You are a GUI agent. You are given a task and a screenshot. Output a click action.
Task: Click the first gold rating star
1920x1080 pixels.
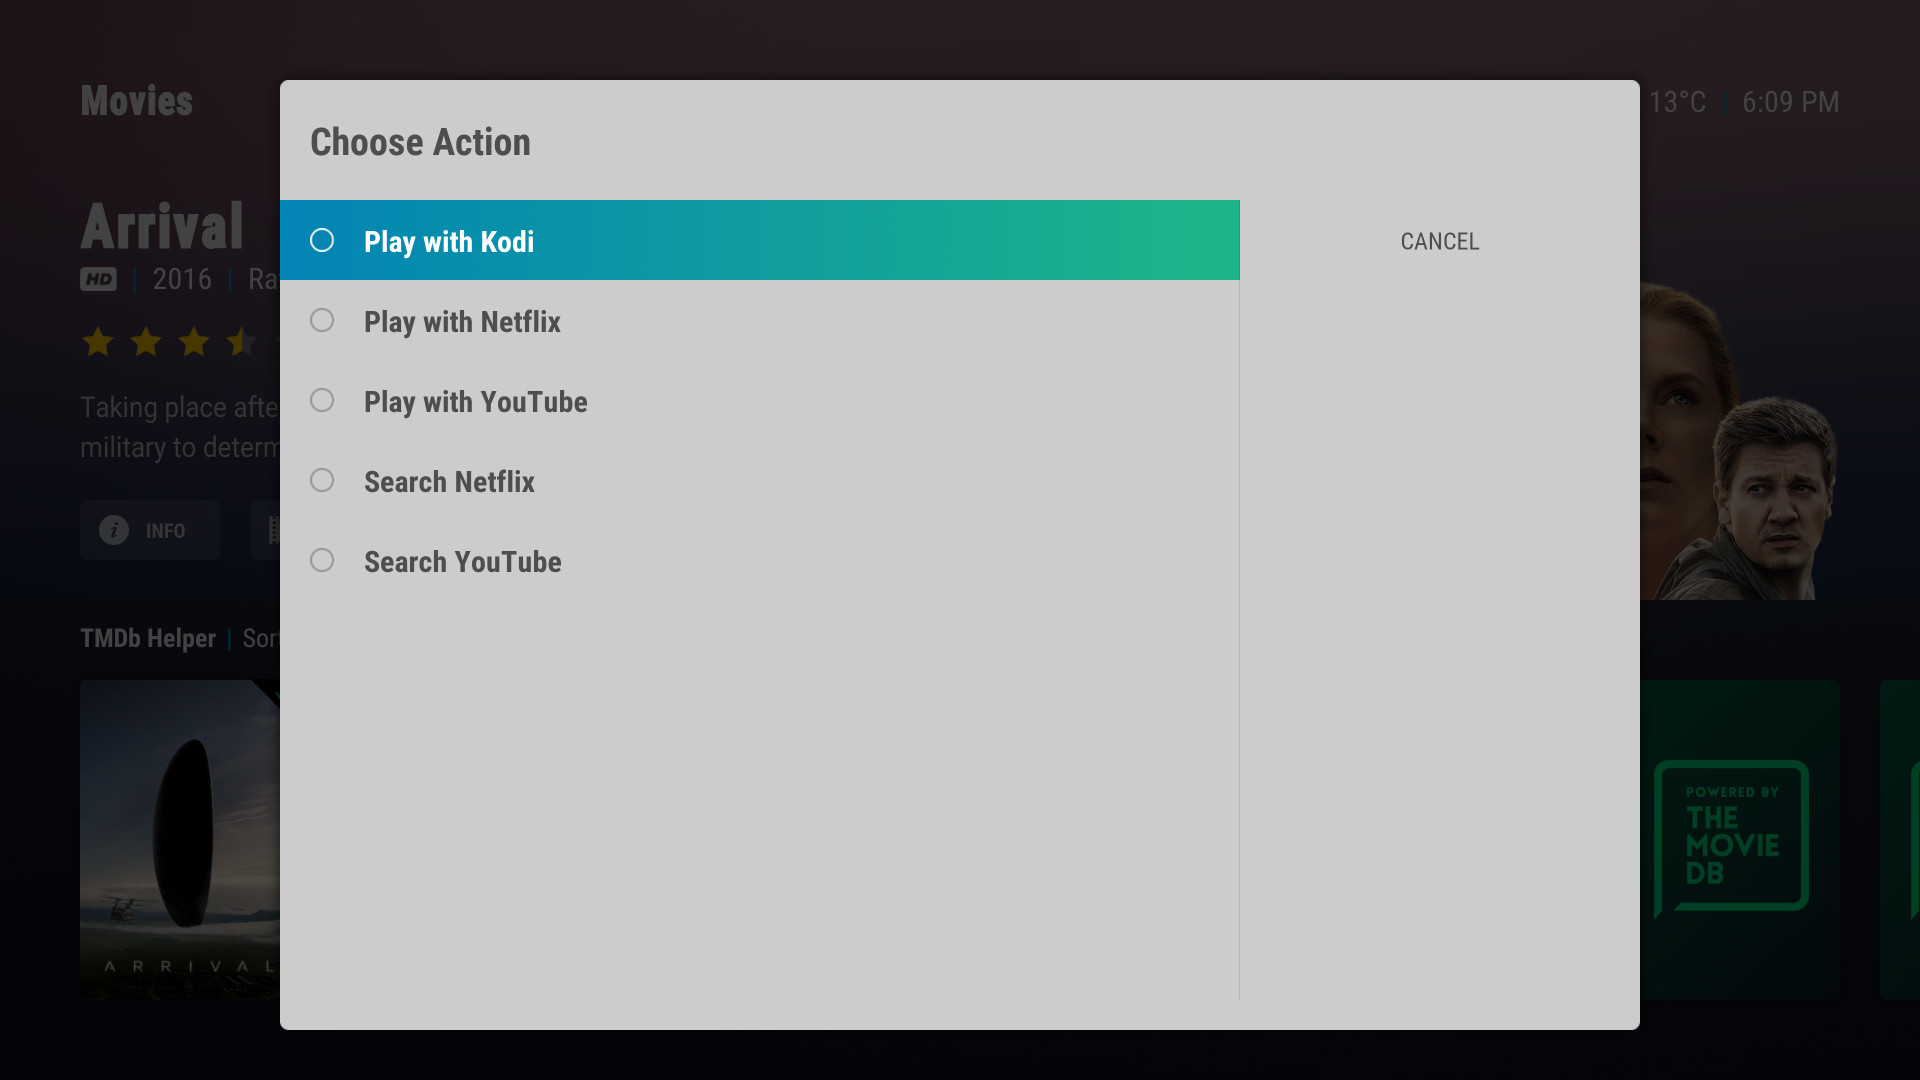(x=98, y=342)
